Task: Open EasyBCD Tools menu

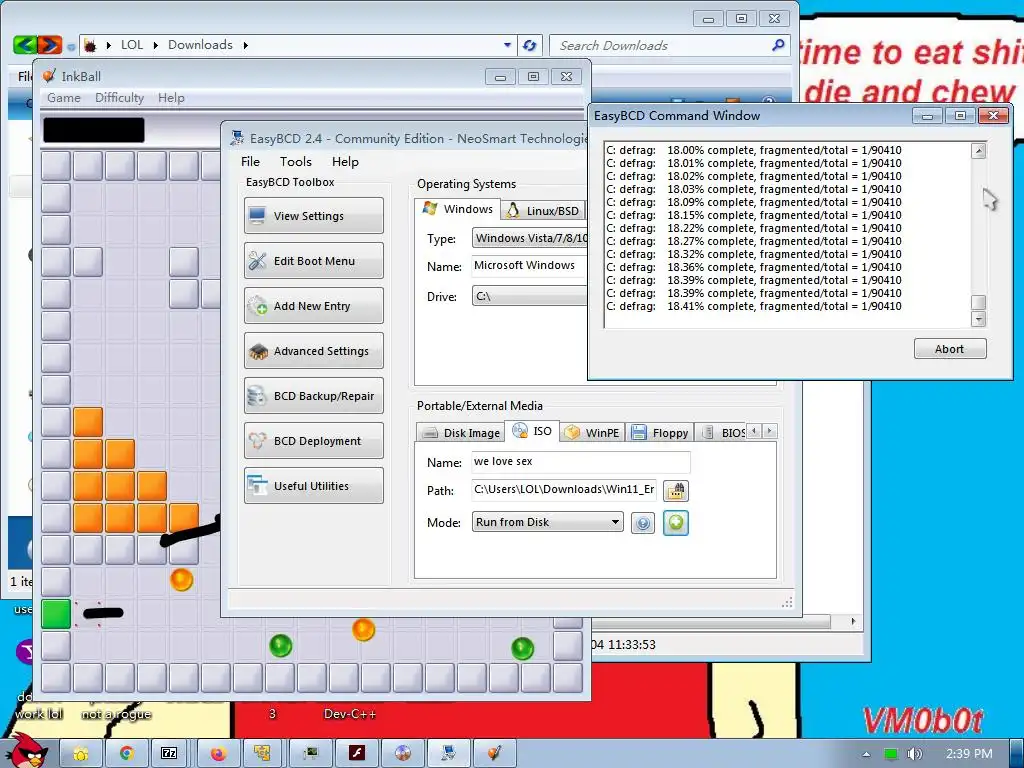Action: pyautogui.click(x=295, y=161)
